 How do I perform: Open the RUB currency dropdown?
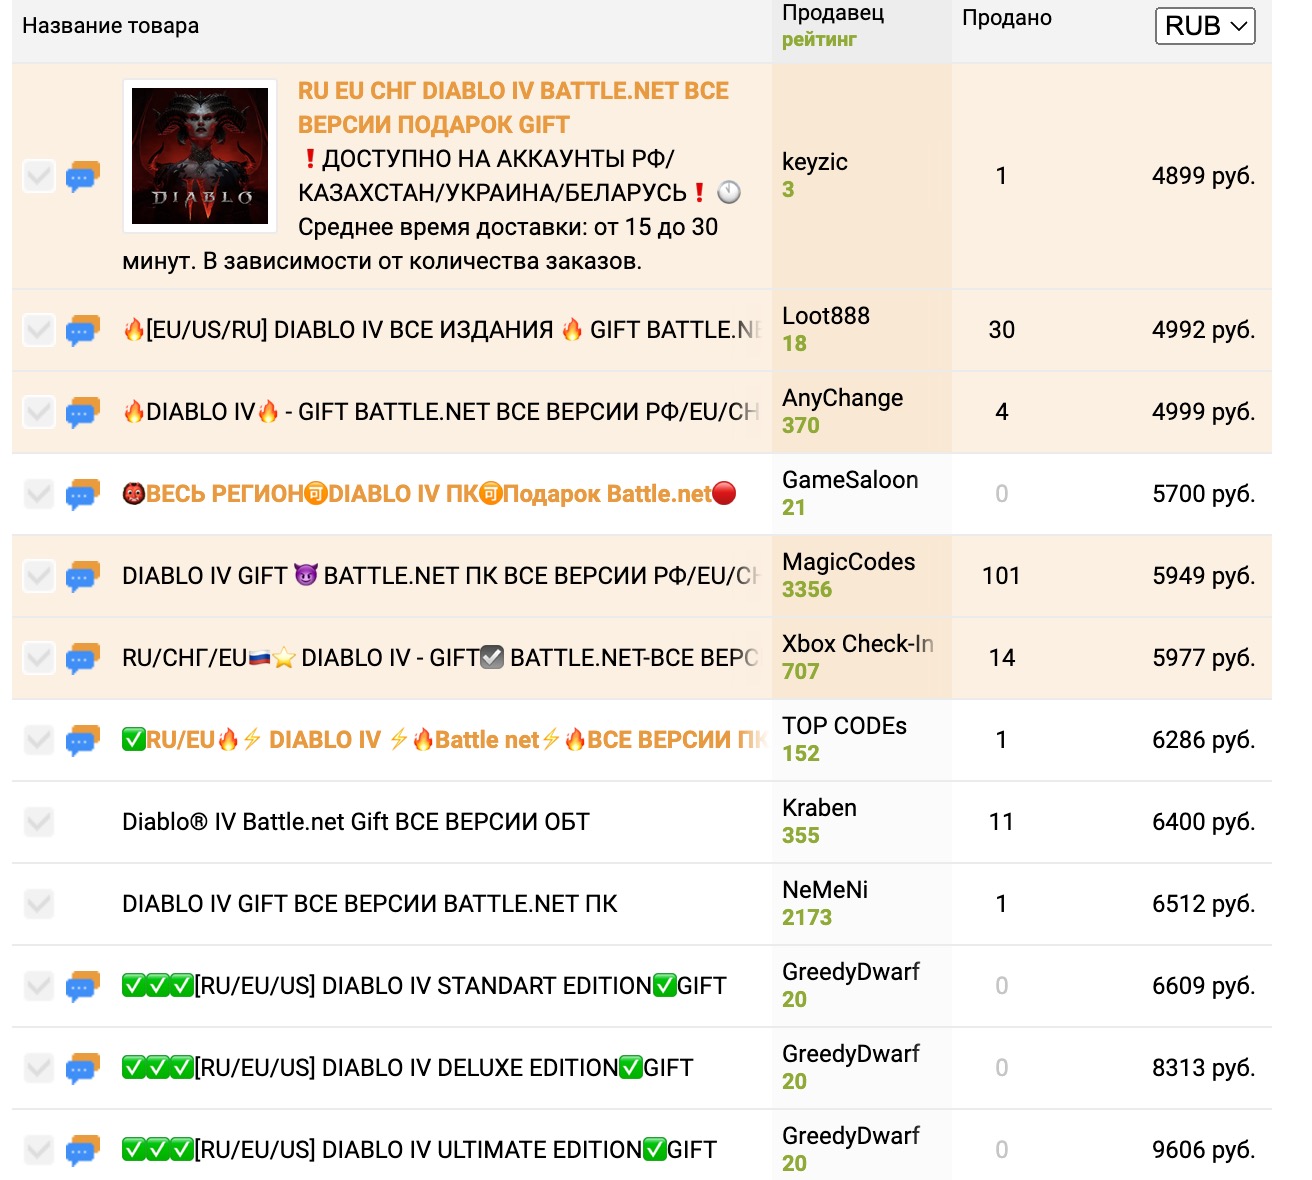[1205, 26]
